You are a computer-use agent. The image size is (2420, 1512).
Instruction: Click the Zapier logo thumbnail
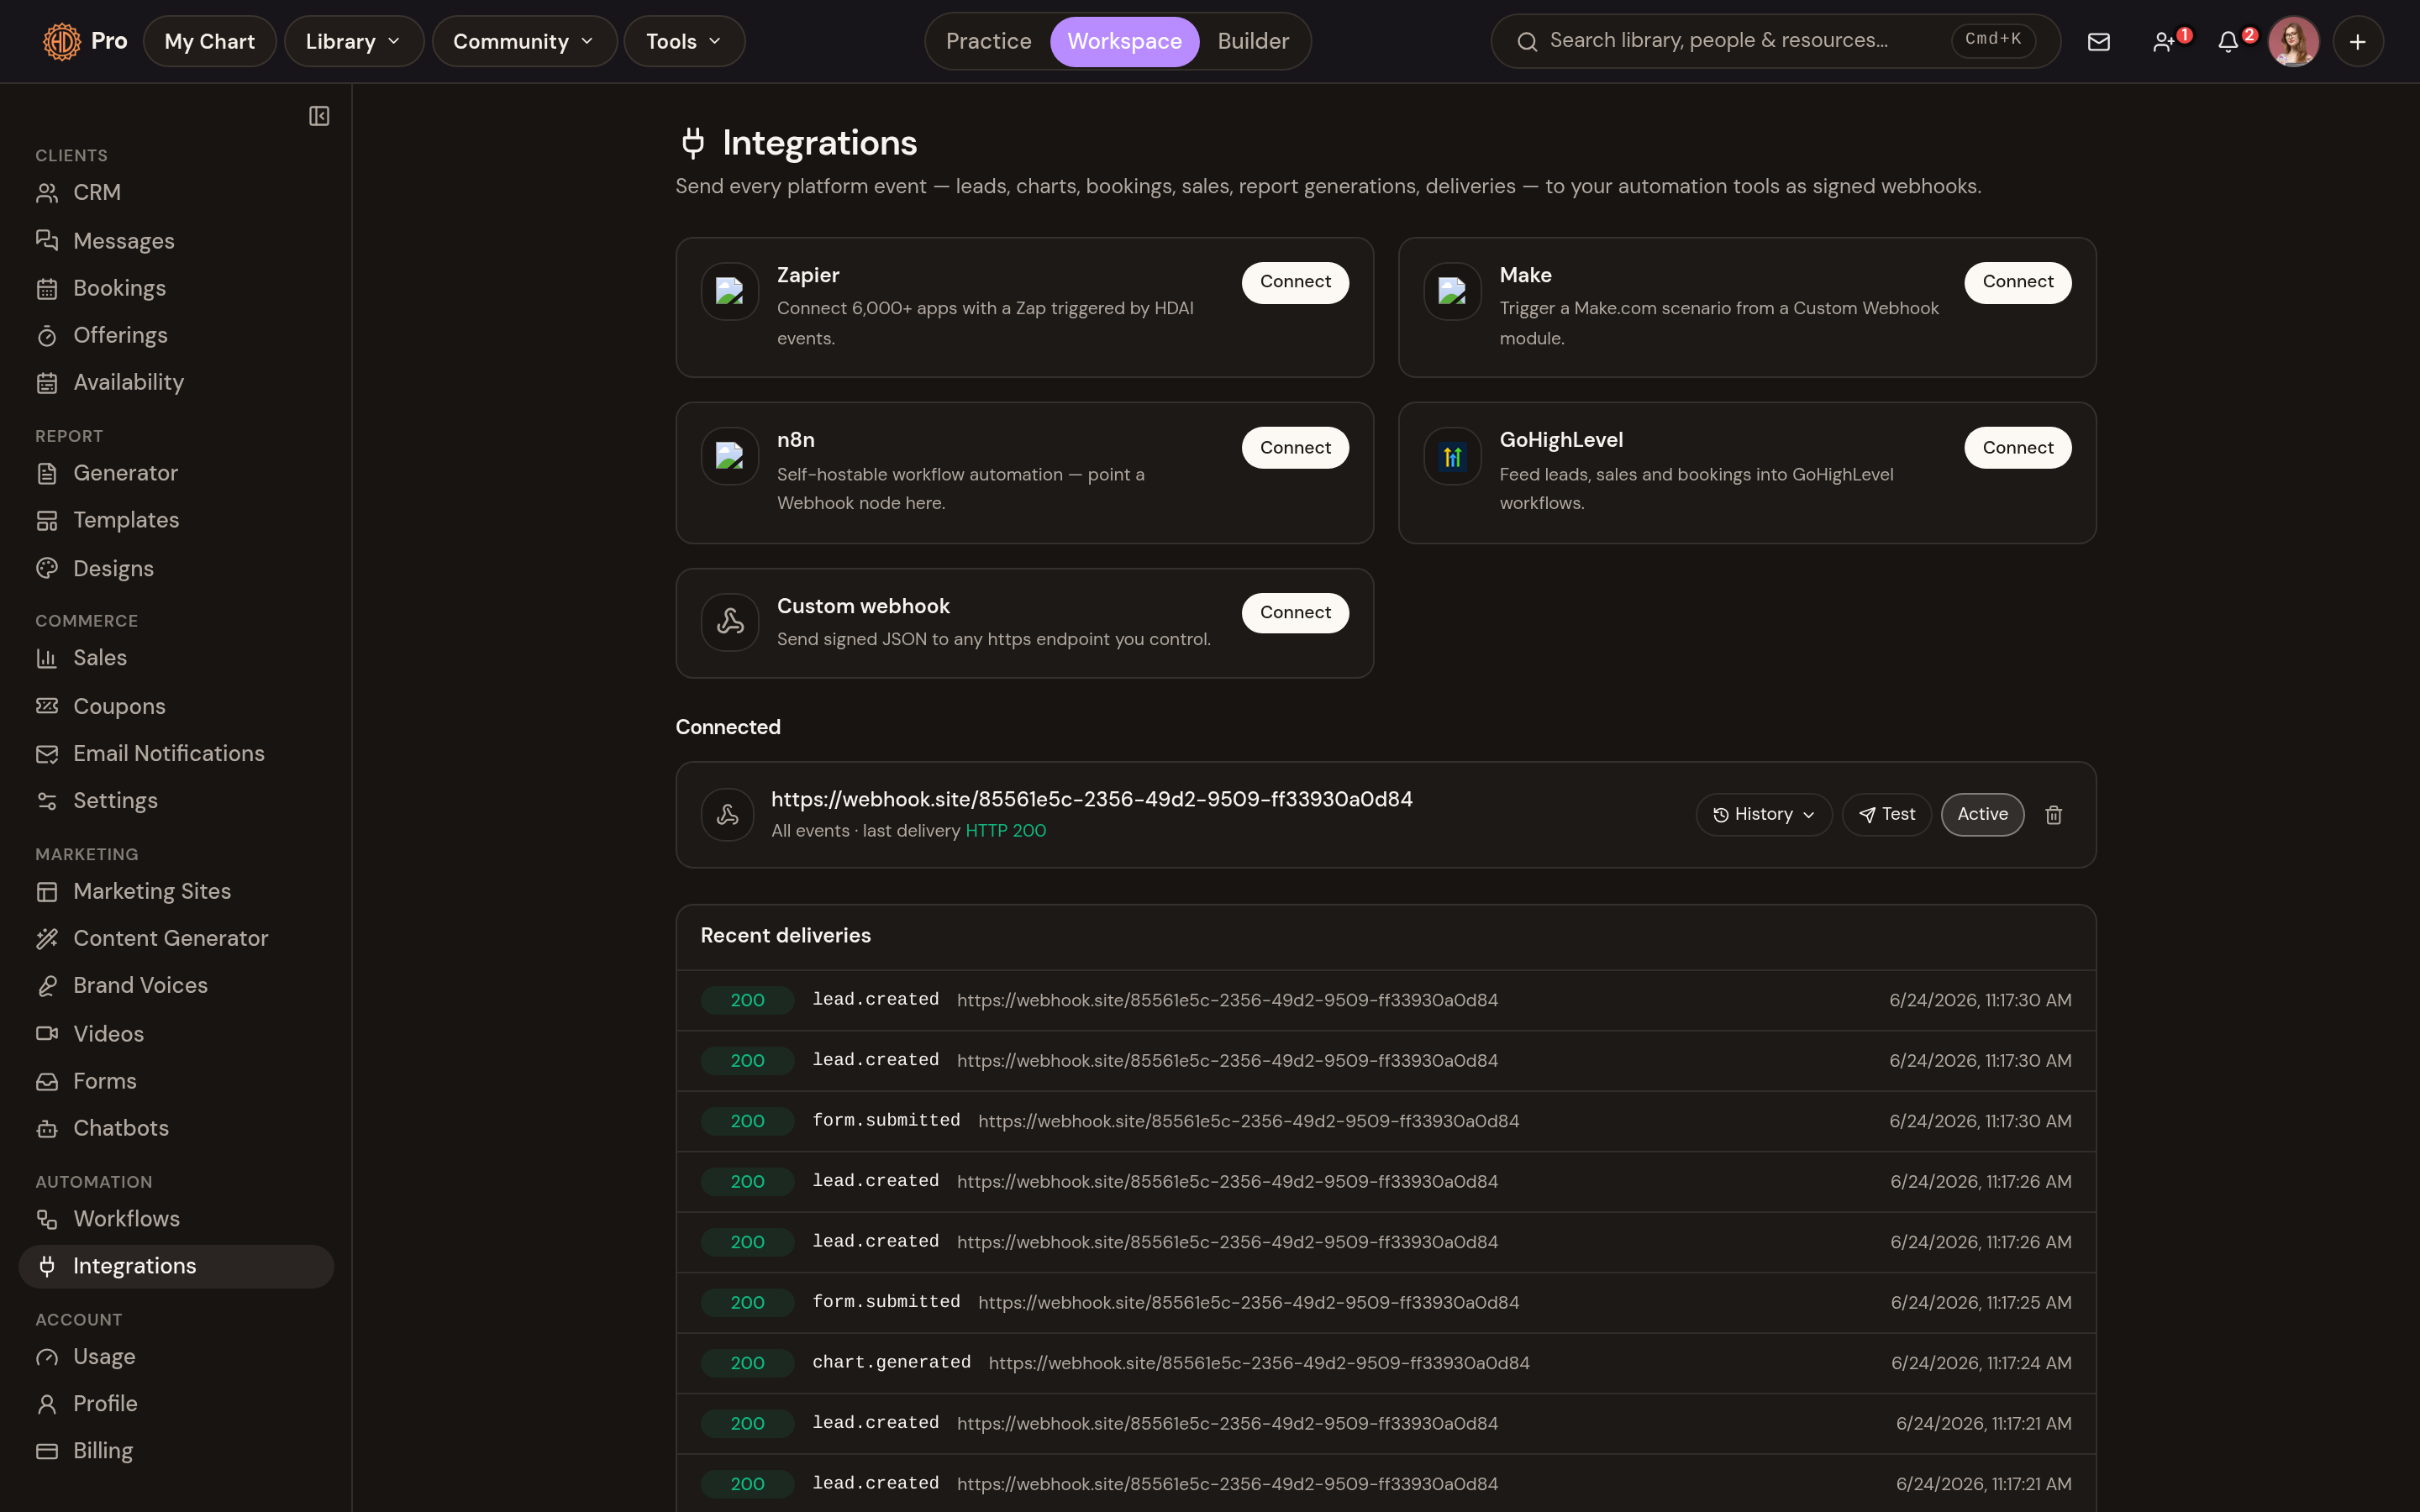click(730, 291)
